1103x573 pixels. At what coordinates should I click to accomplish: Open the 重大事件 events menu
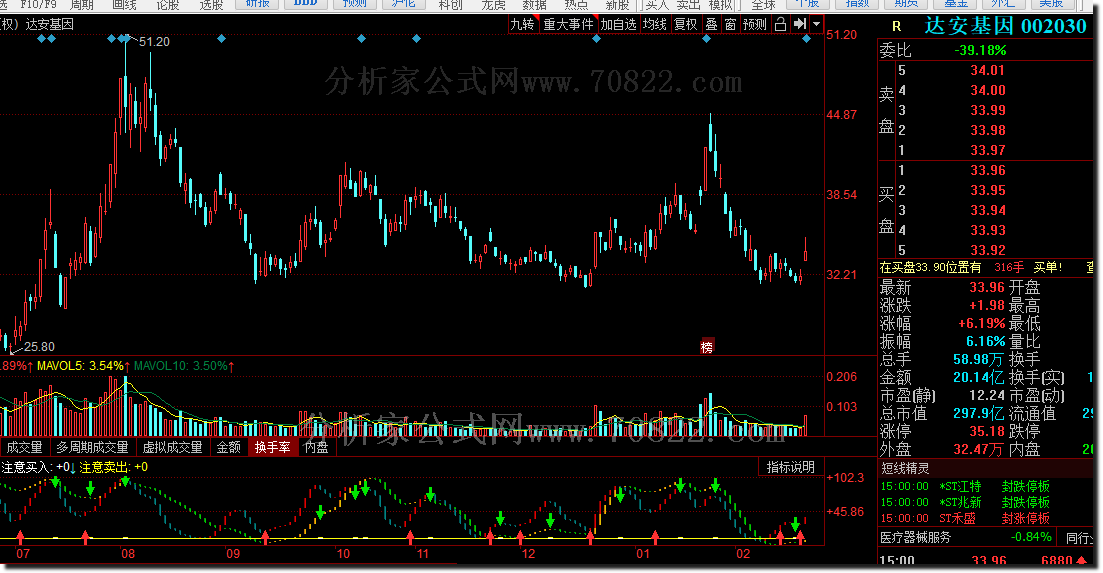point(568,24)
